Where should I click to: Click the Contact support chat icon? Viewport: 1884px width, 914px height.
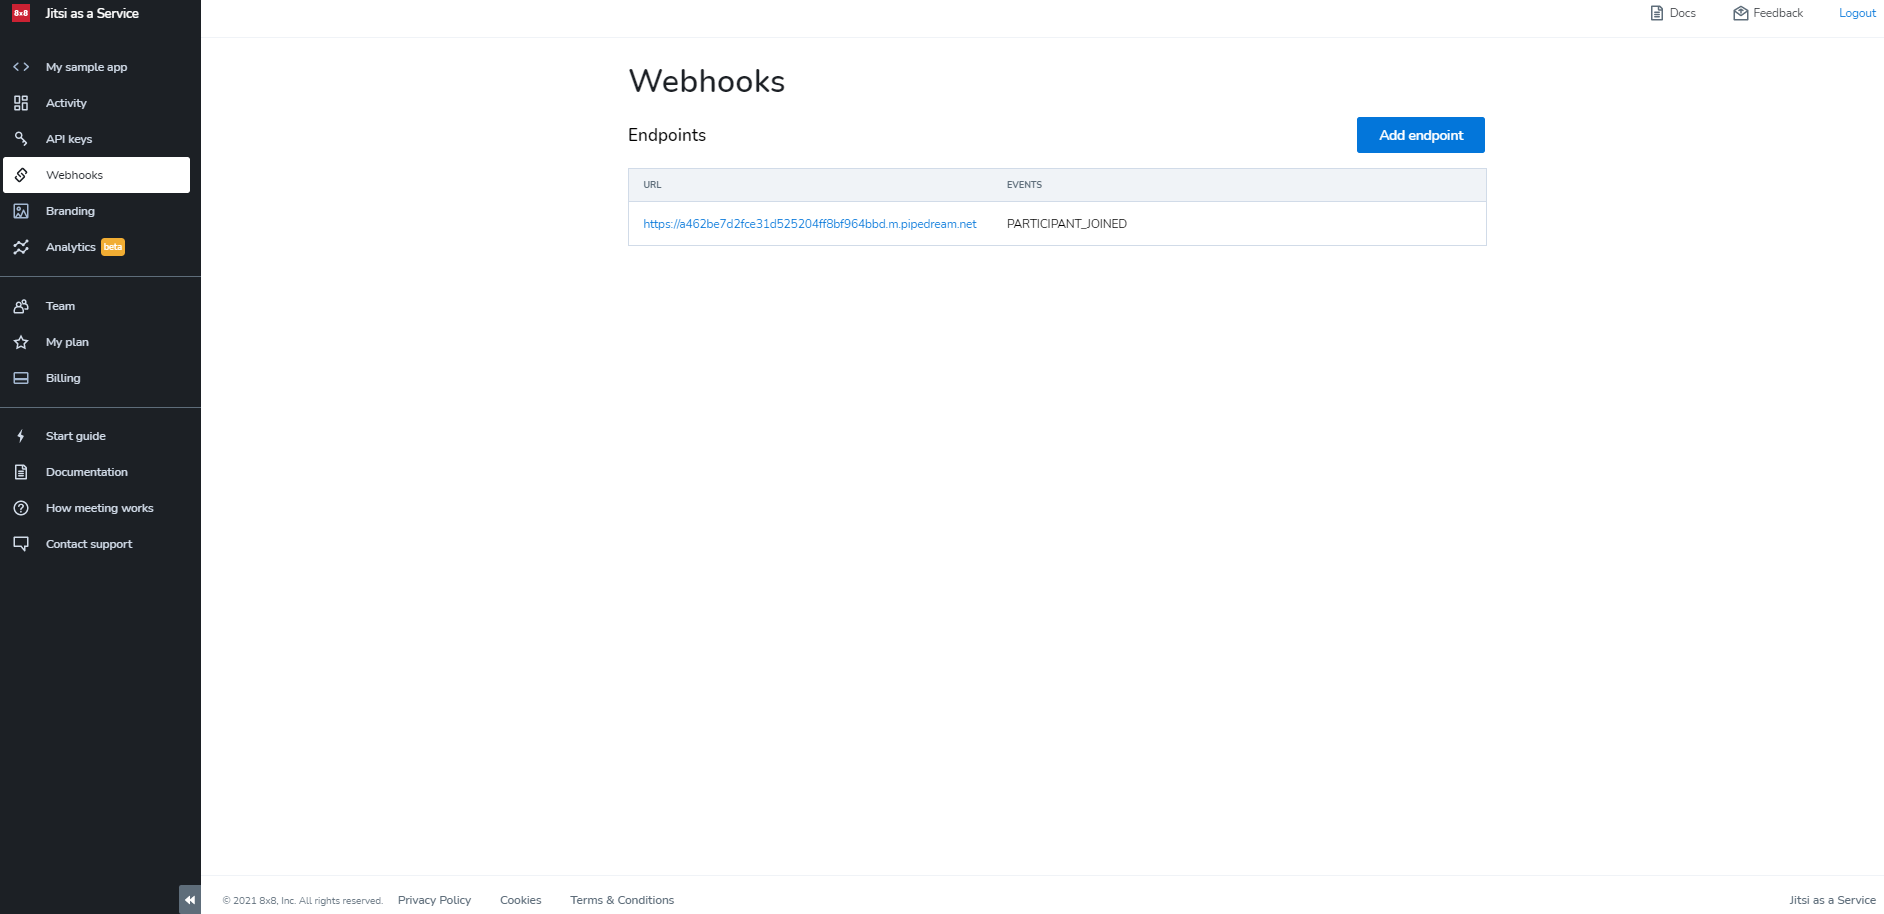[21, 543]
